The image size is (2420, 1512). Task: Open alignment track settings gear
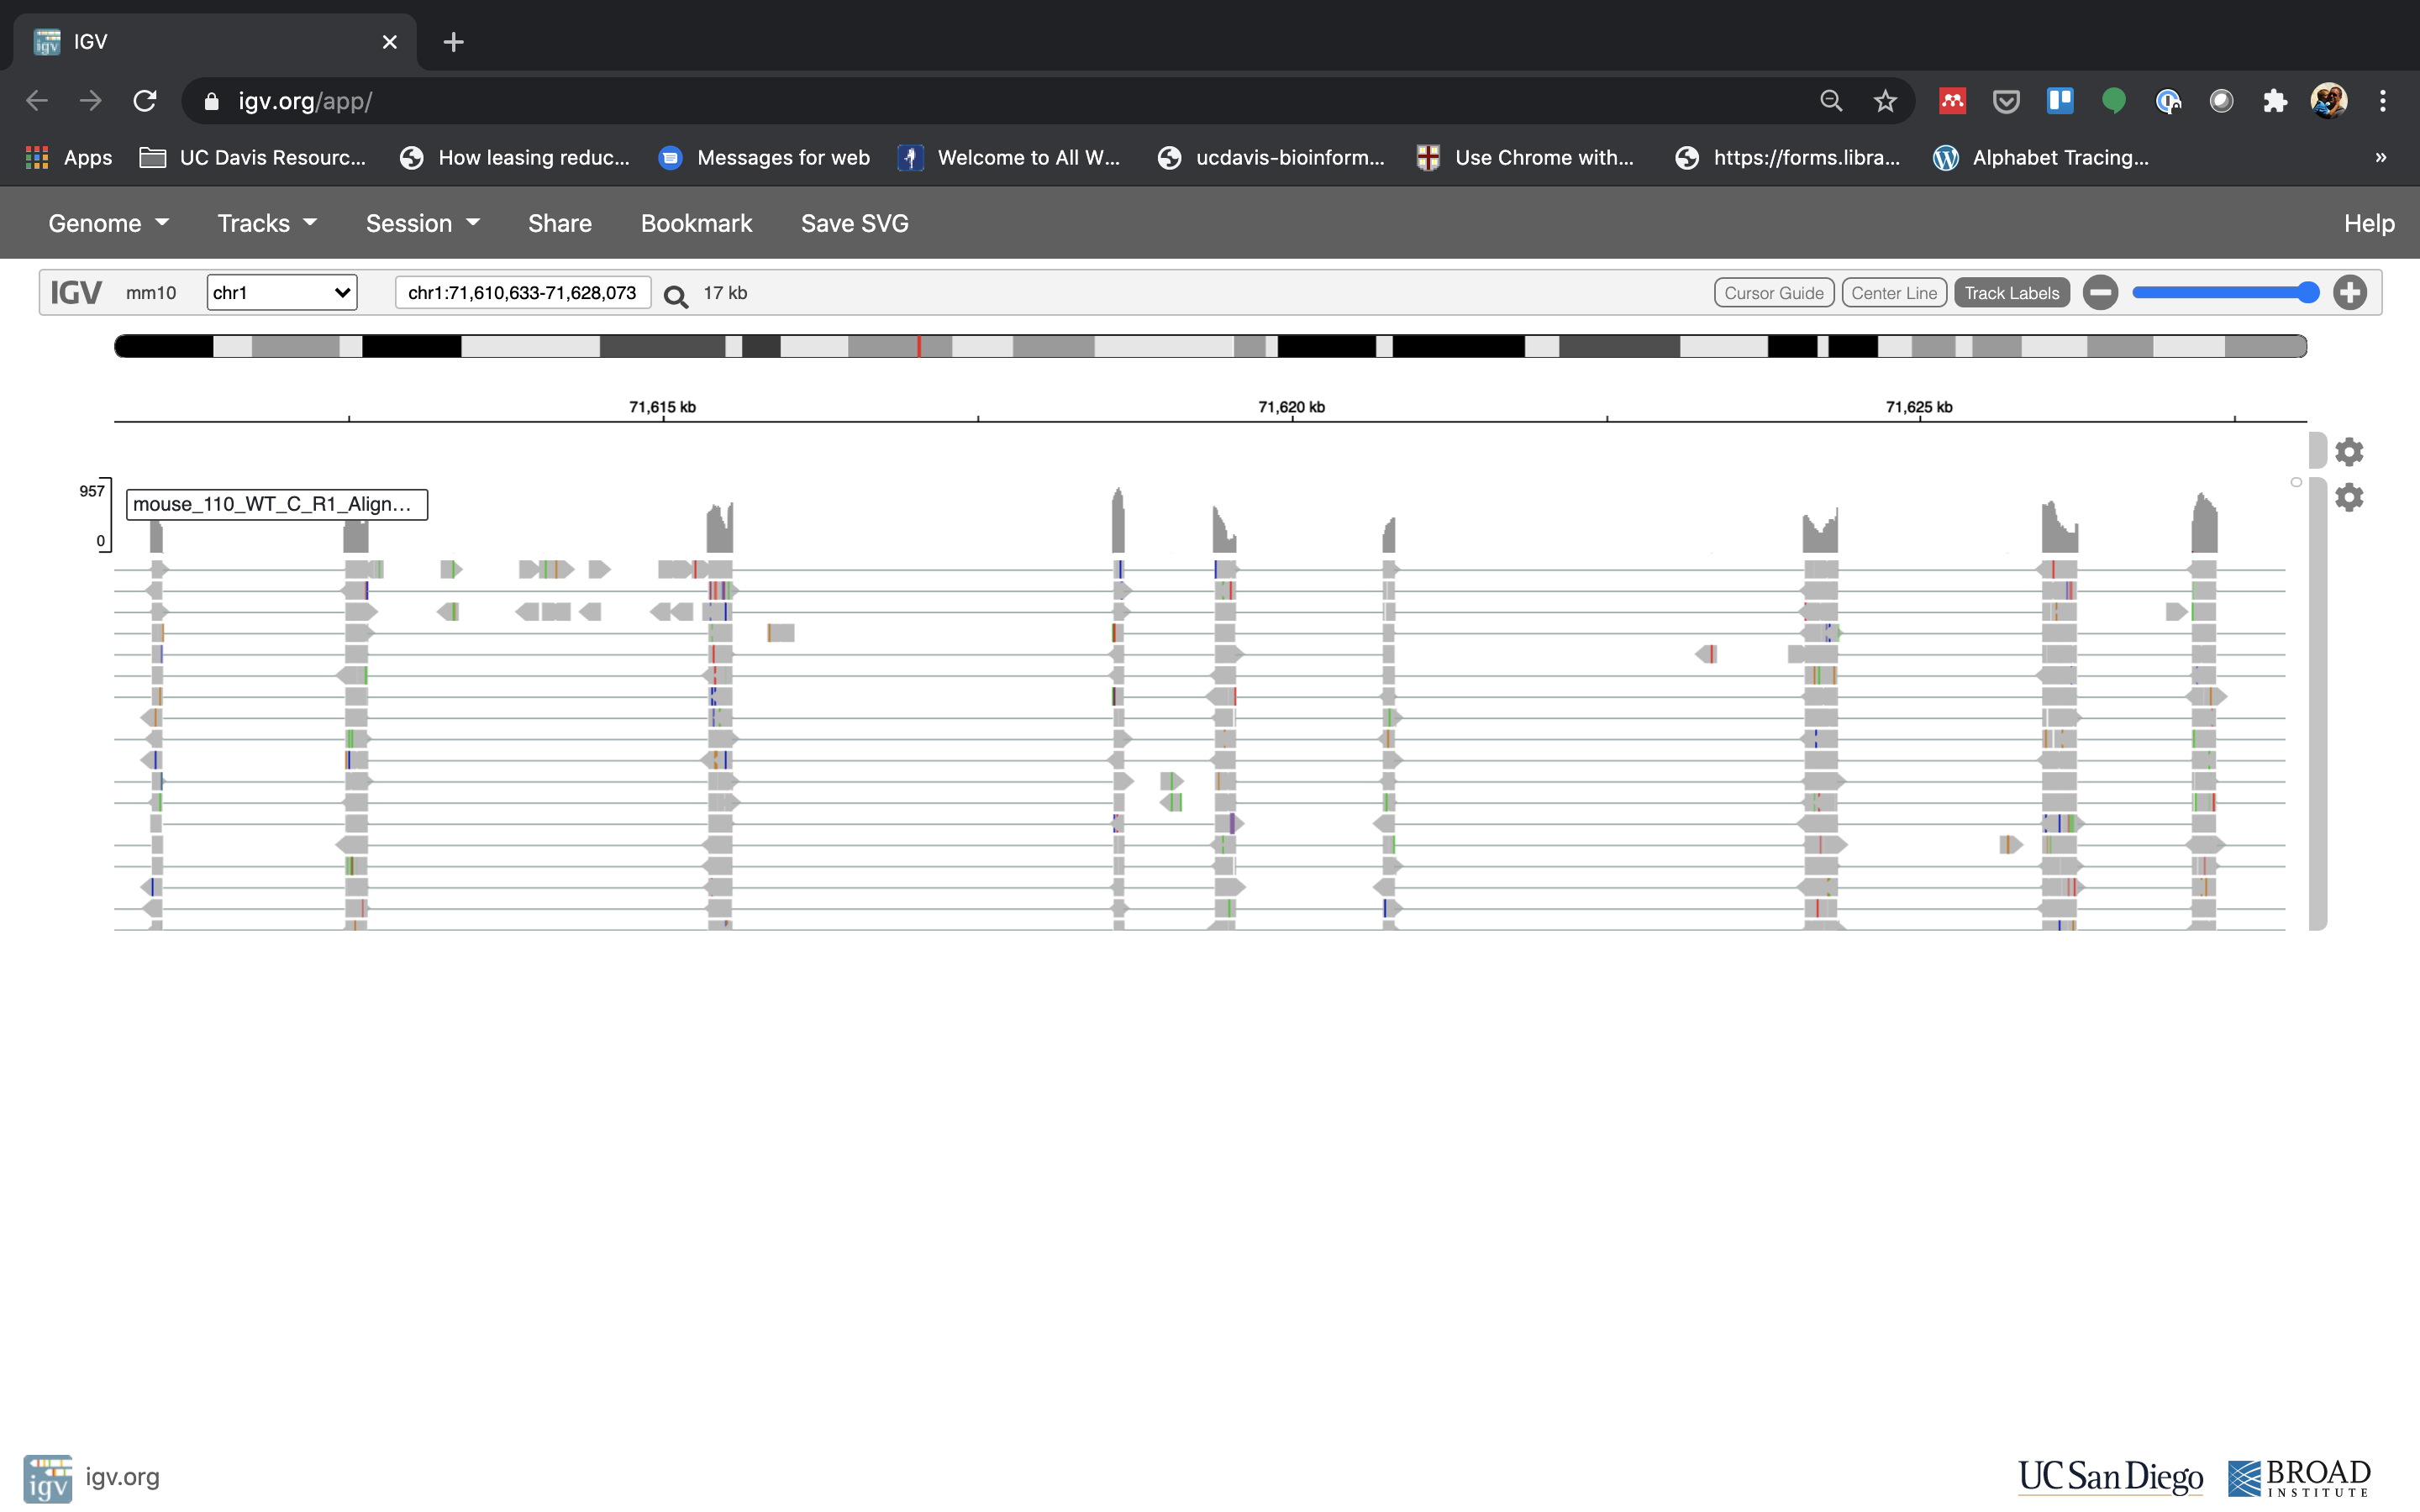click(2348, 497)
